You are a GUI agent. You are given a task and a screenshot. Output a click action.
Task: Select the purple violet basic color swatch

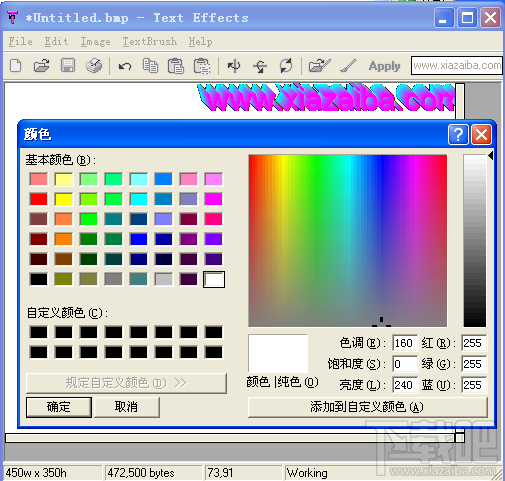(x=214, y=239)
